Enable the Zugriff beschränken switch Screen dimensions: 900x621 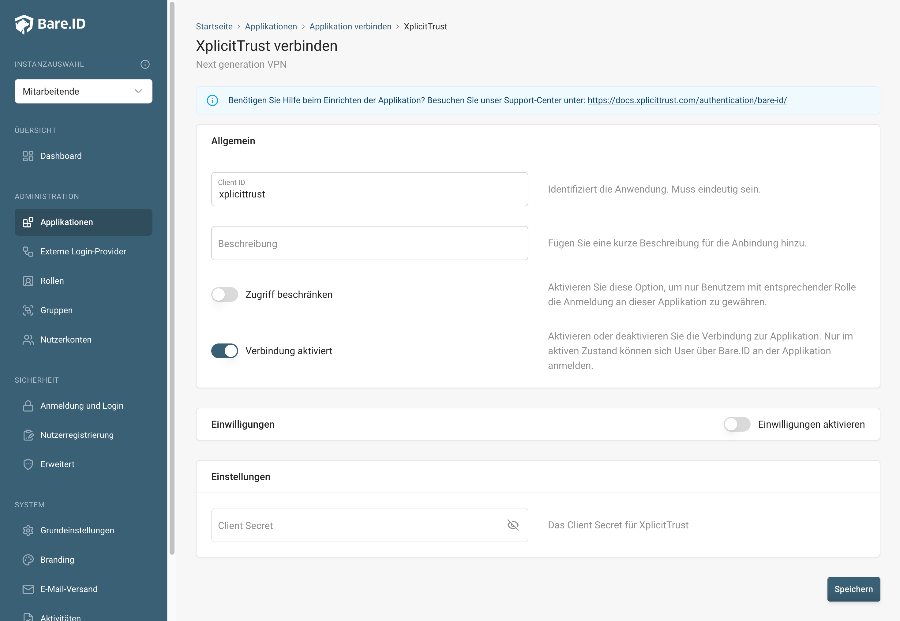pyautogui.click(x=224, y=294)
